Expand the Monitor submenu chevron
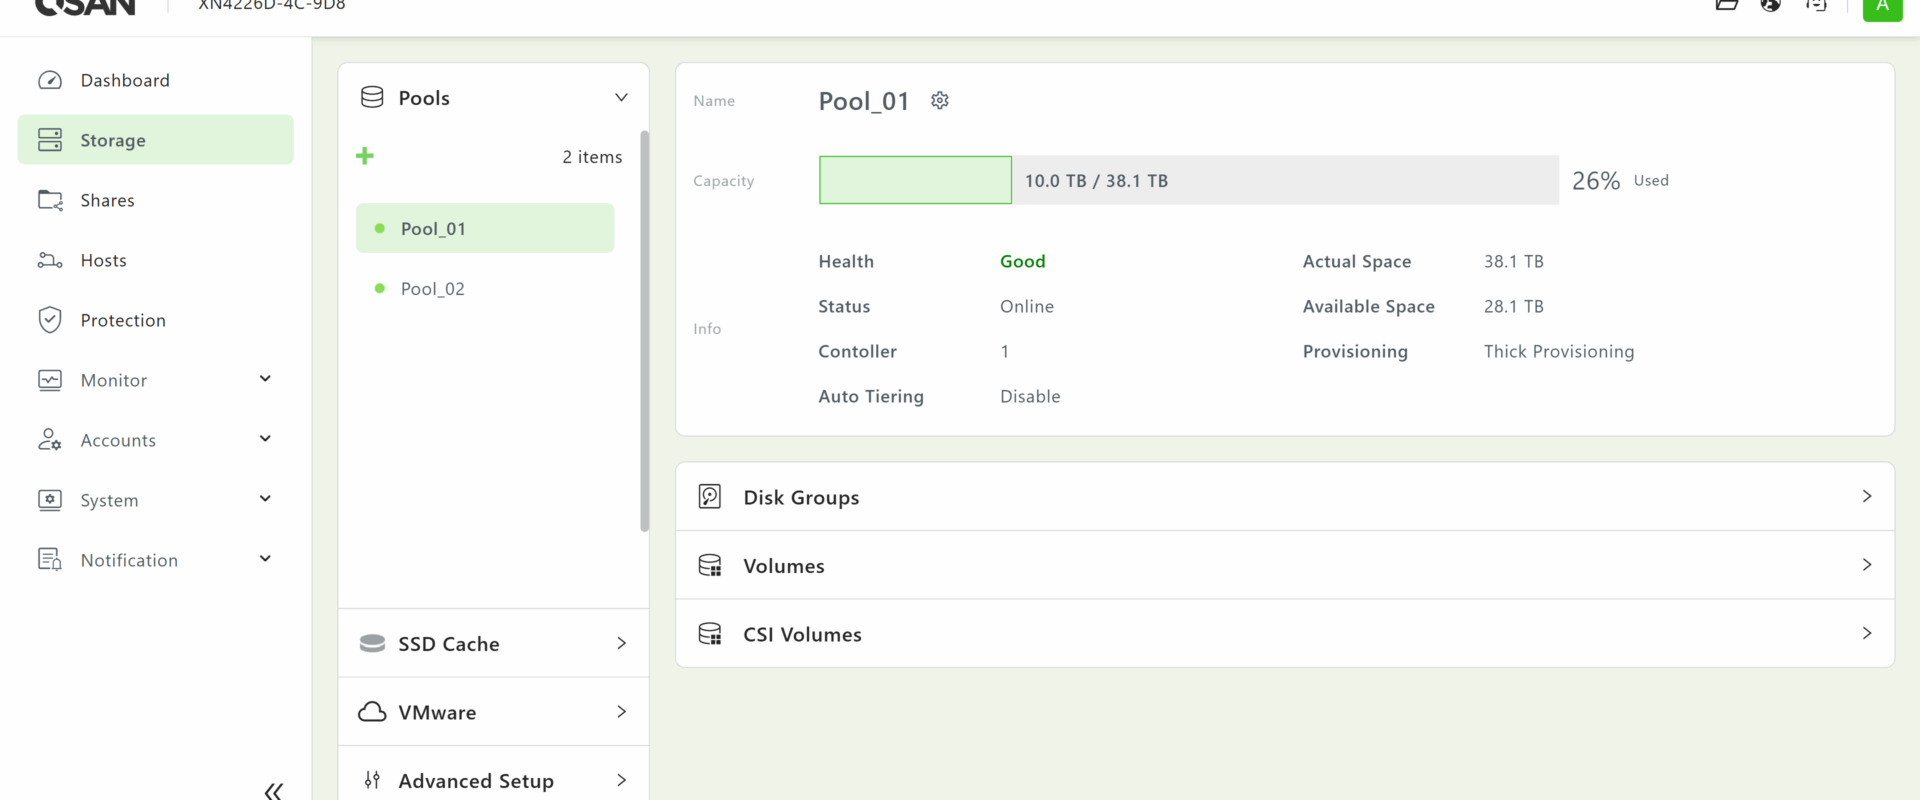Viewport: 1920px width, 800px height. (x=265, y=379)
